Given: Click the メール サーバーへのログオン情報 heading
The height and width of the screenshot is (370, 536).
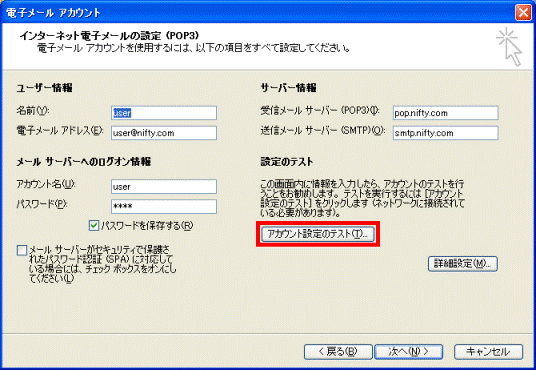Looking at the screenshot, I should [84, 161].
